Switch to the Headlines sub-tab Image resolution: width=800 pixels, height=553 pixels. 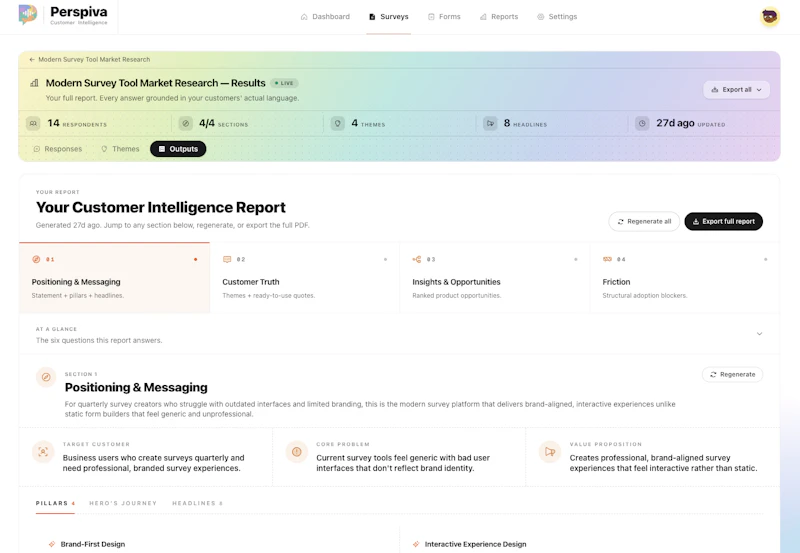point(197,504)
